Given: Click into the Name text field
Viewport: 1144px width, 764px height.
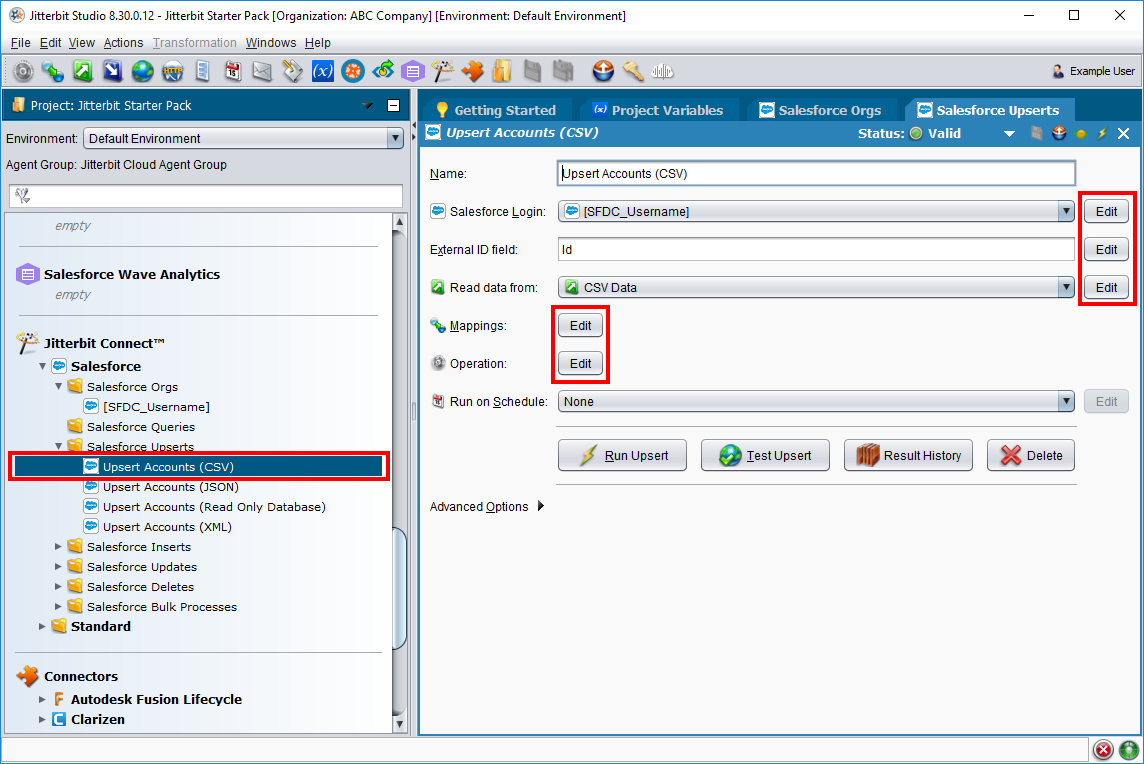Looking at the screenshot, I should click(x=815, y=173).
